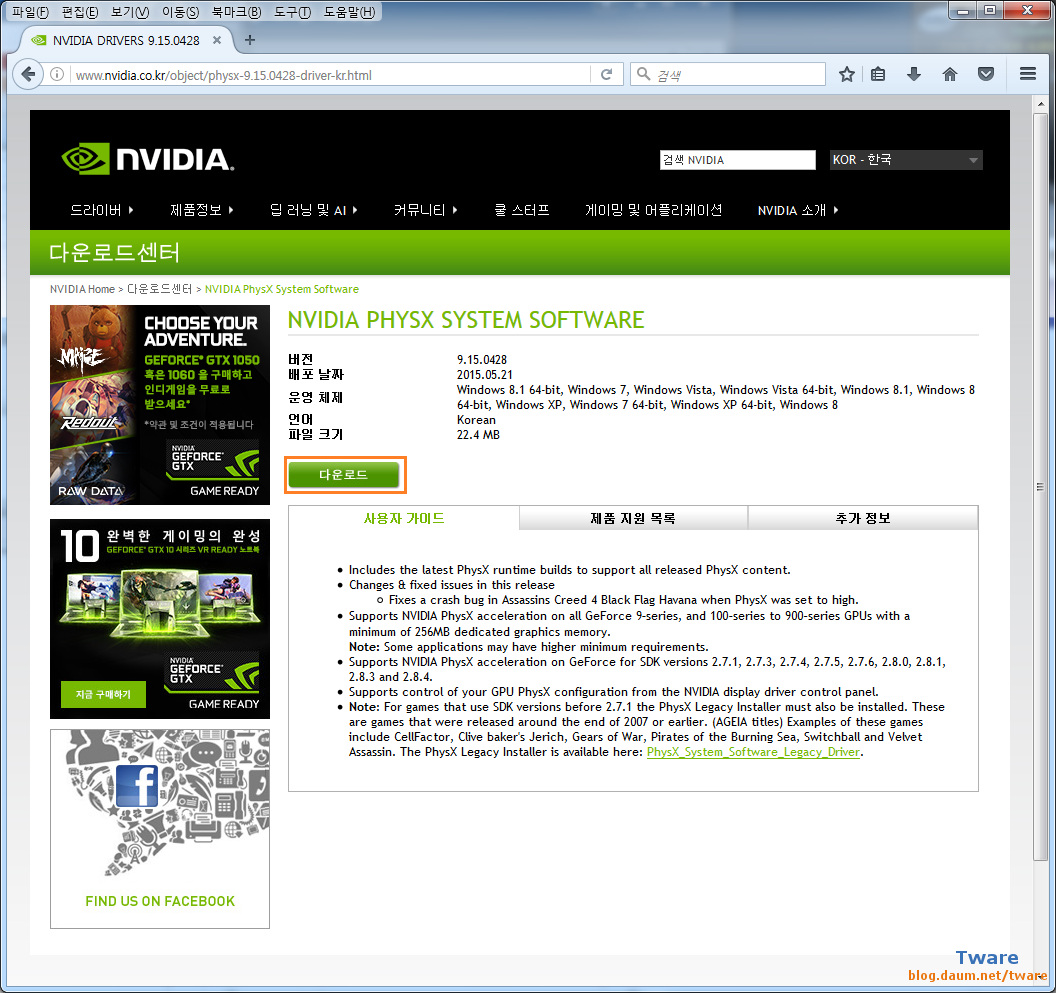The image size is (1056, 993).
Task: Open the 편집(E) menu
Action: coord(79,12)
